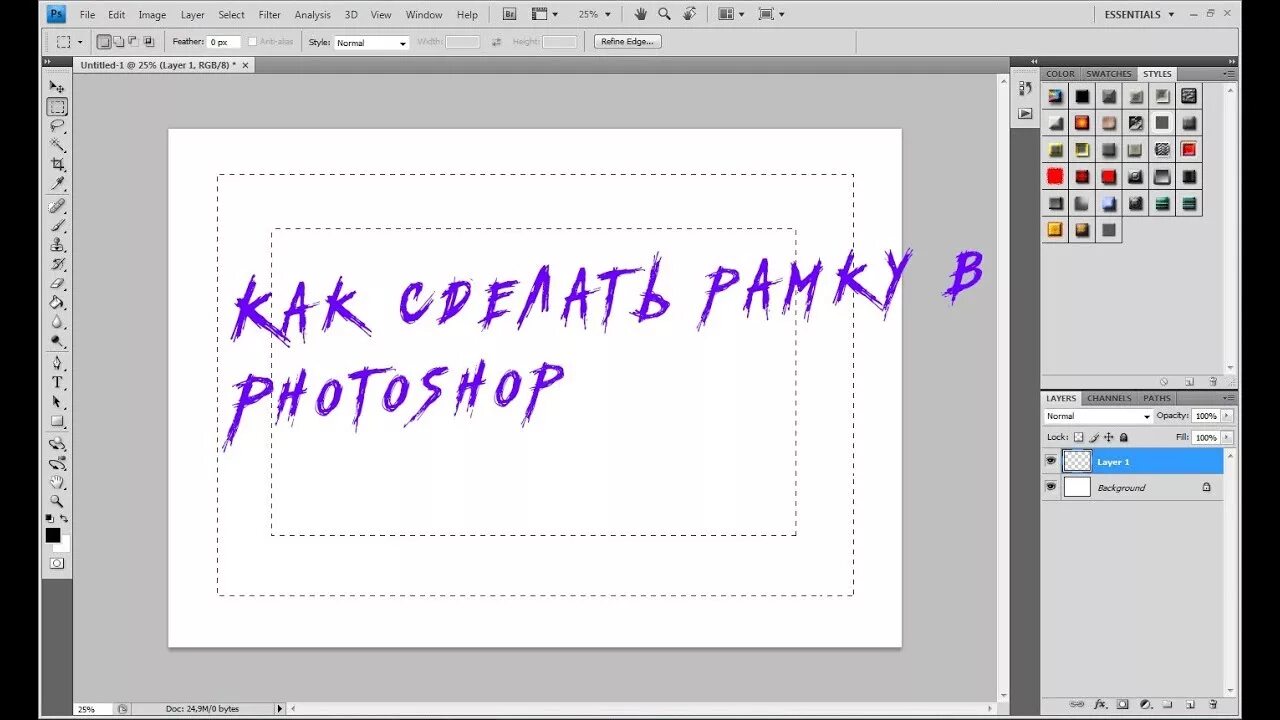Launch Adobe Bridge from application bar
Image resolution: width=1280 pixels, height=720 pixels.
pos(509,14)
